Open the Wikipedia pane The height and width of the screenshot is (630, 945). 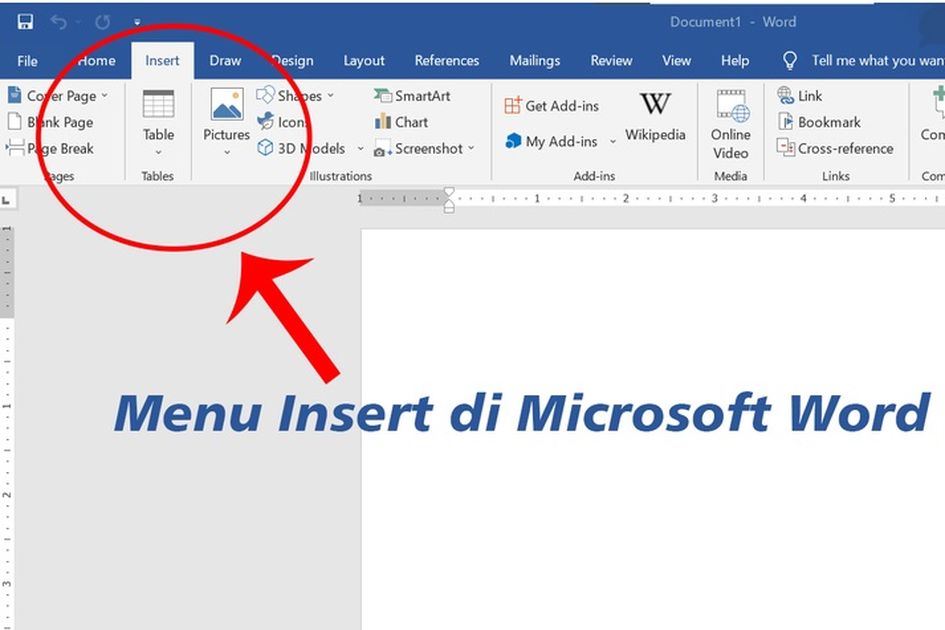click(x=655, y=115)
